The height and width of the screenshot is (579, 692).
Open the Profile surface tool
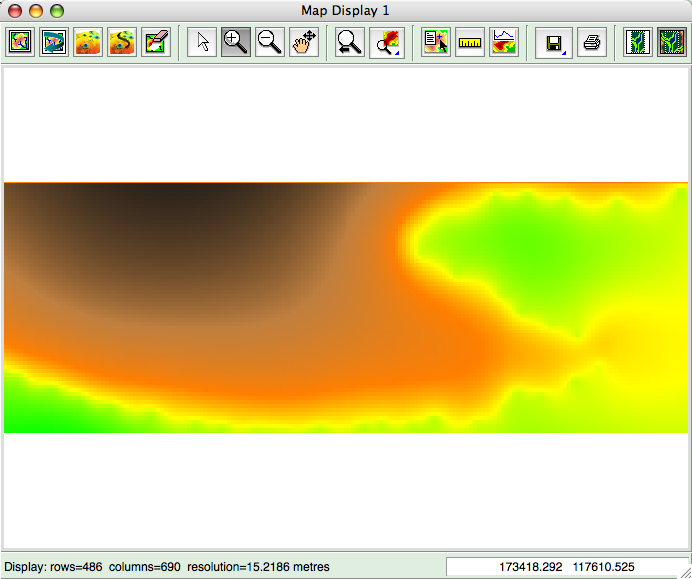504,42
